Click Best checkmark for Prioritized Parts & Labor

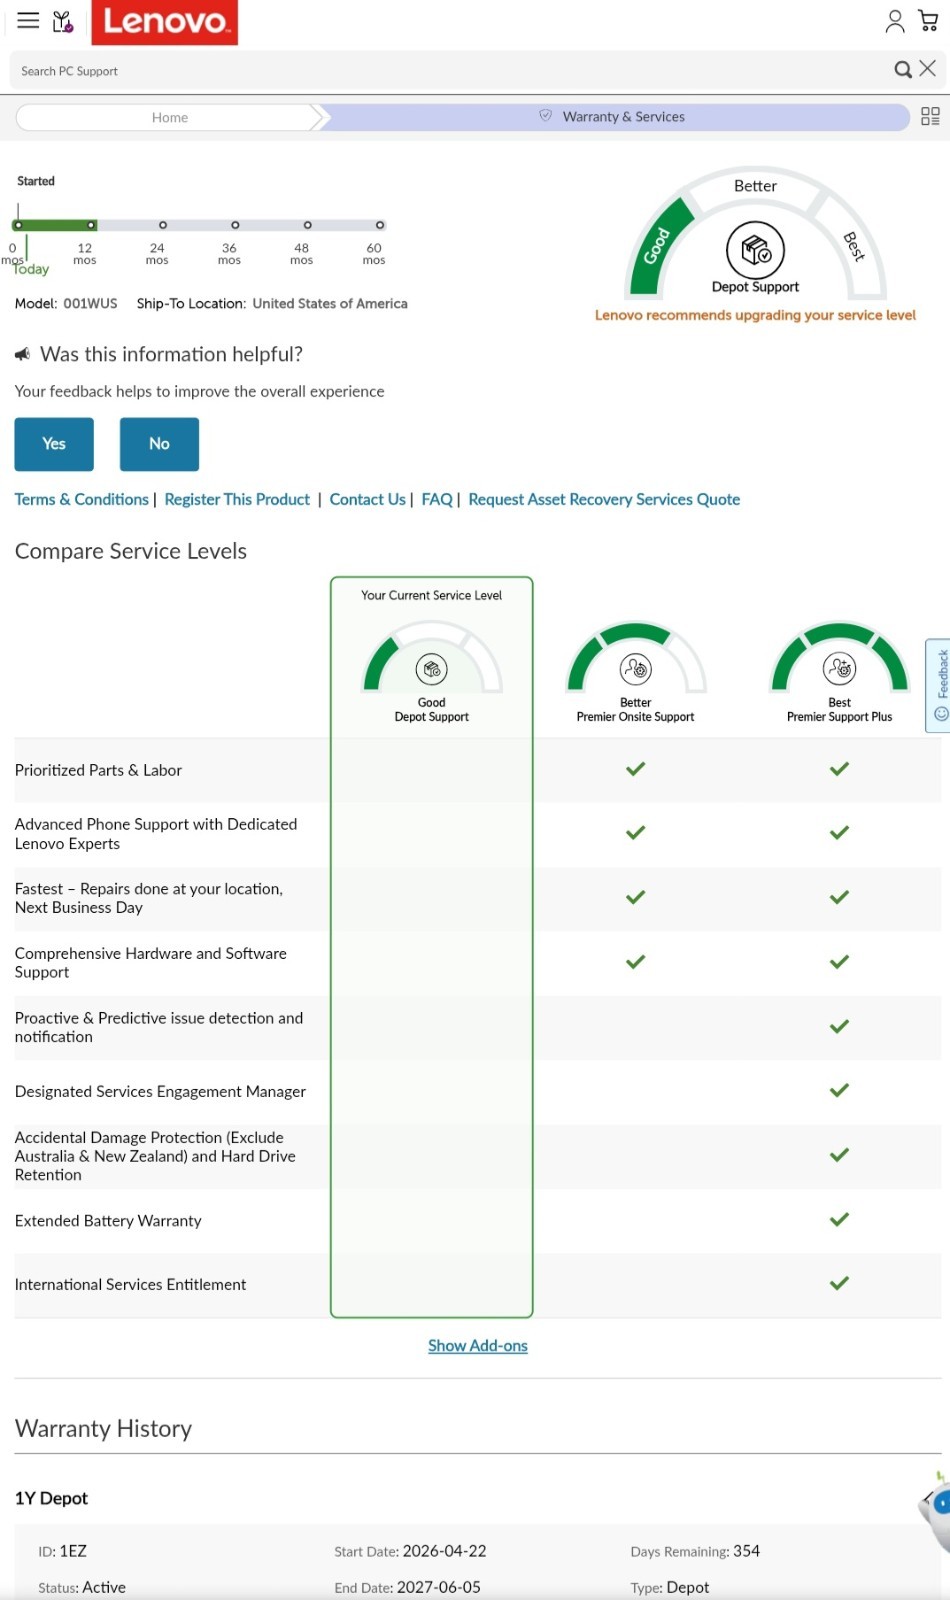[839, 769]
